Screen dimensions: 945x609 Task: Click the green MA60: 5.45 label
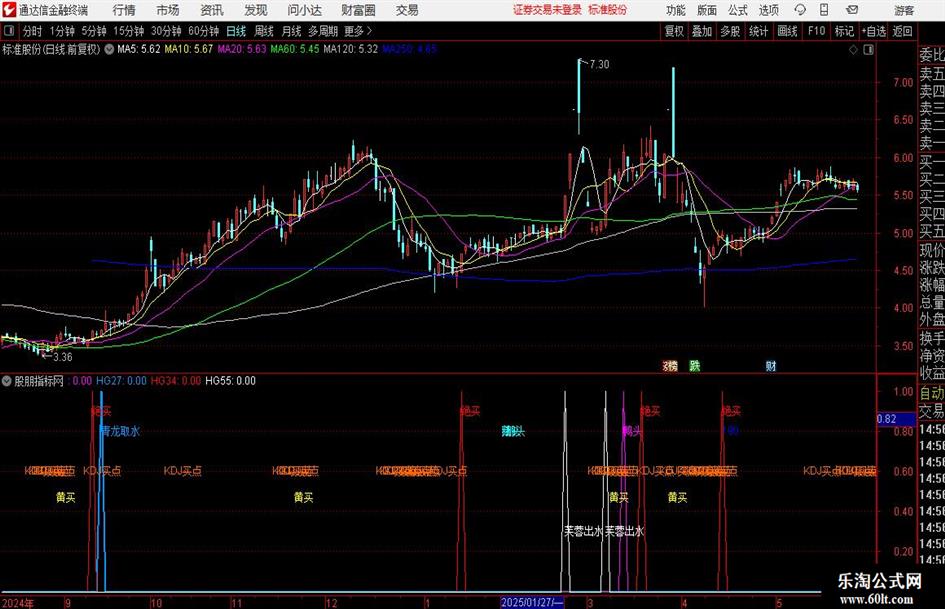coord(295,49)
